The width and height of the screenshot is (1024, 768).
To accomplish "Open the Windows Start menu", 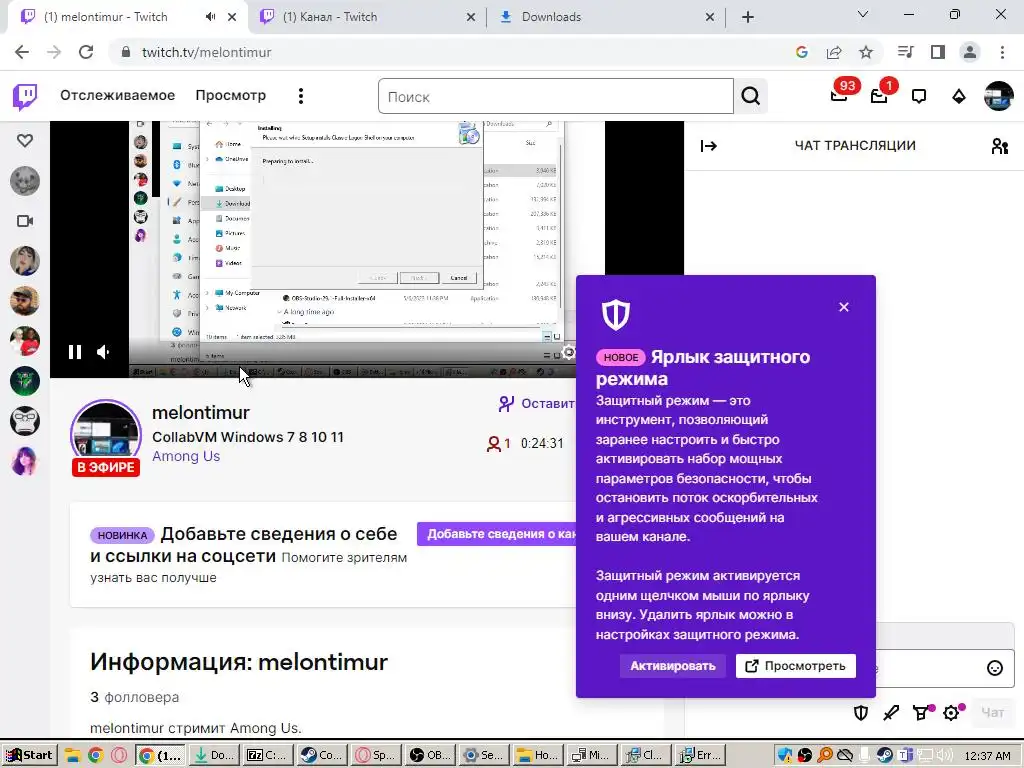I will pyautogui.click(x=29, y=755).
